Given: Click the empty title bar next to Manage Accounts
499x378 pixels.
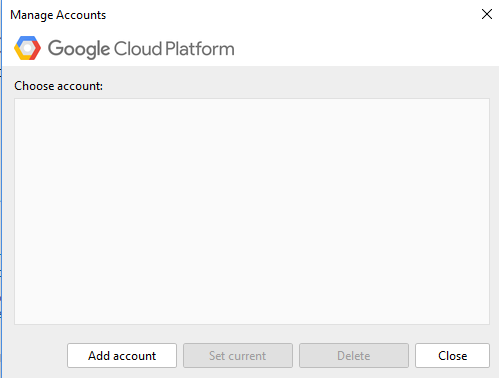Looking at the screenshot, I should [x=290, y=15].
